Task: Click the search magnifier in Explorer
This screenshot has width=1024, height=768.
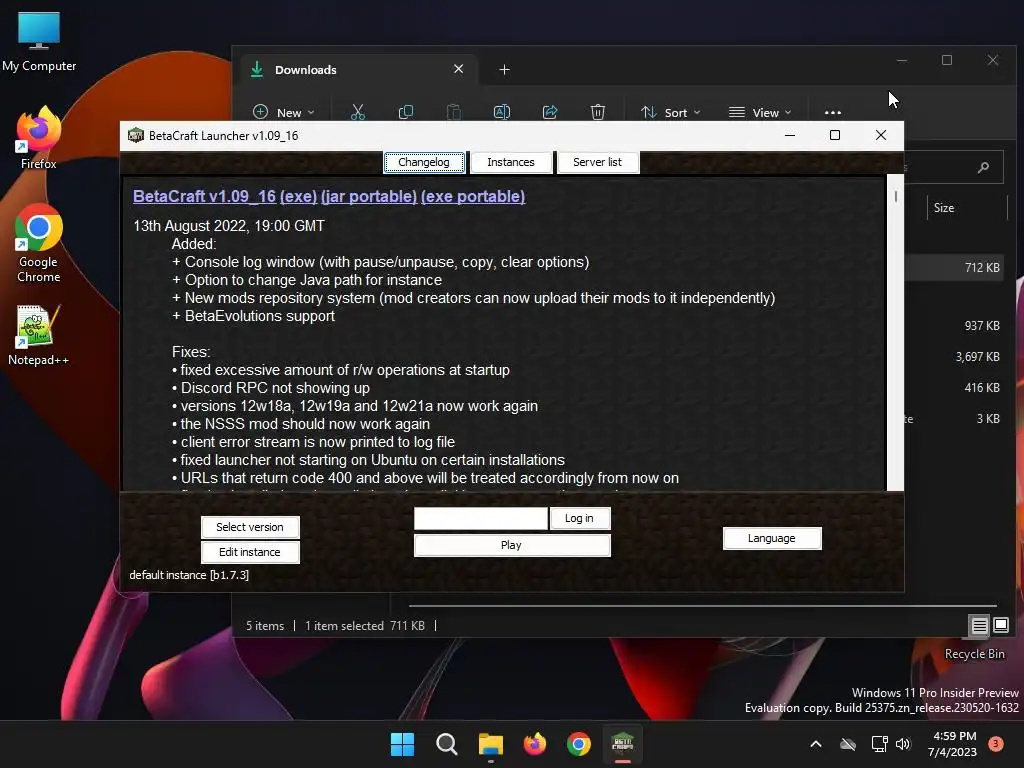Action: click(x=983, y=168)
